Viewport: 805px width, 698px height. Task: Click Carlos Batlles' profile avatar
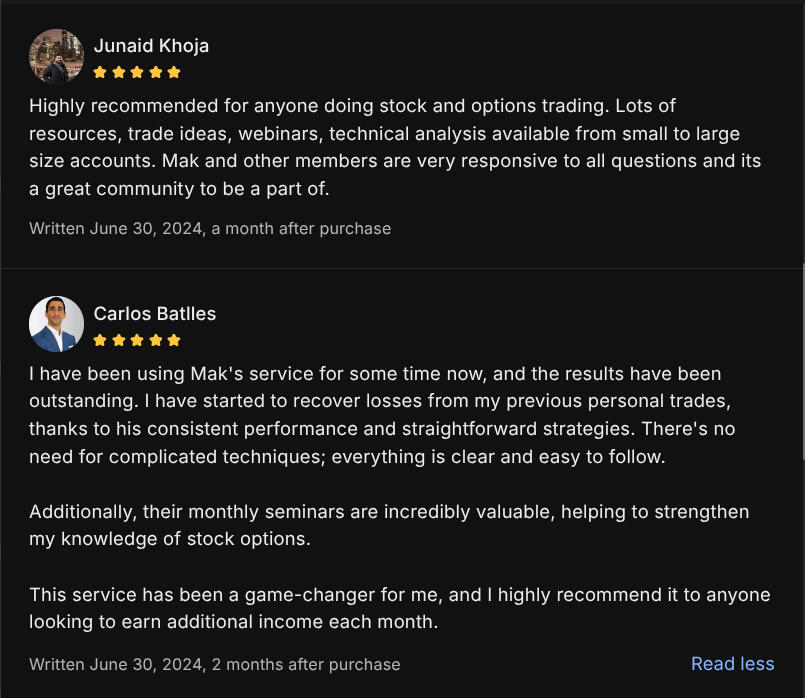tap(56, 324)
